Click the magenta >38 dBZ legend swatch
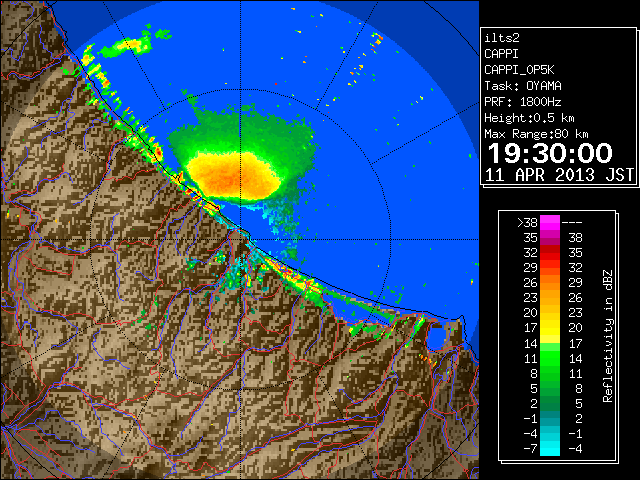This screenshot has width=640, height=480. coord(550,223)
